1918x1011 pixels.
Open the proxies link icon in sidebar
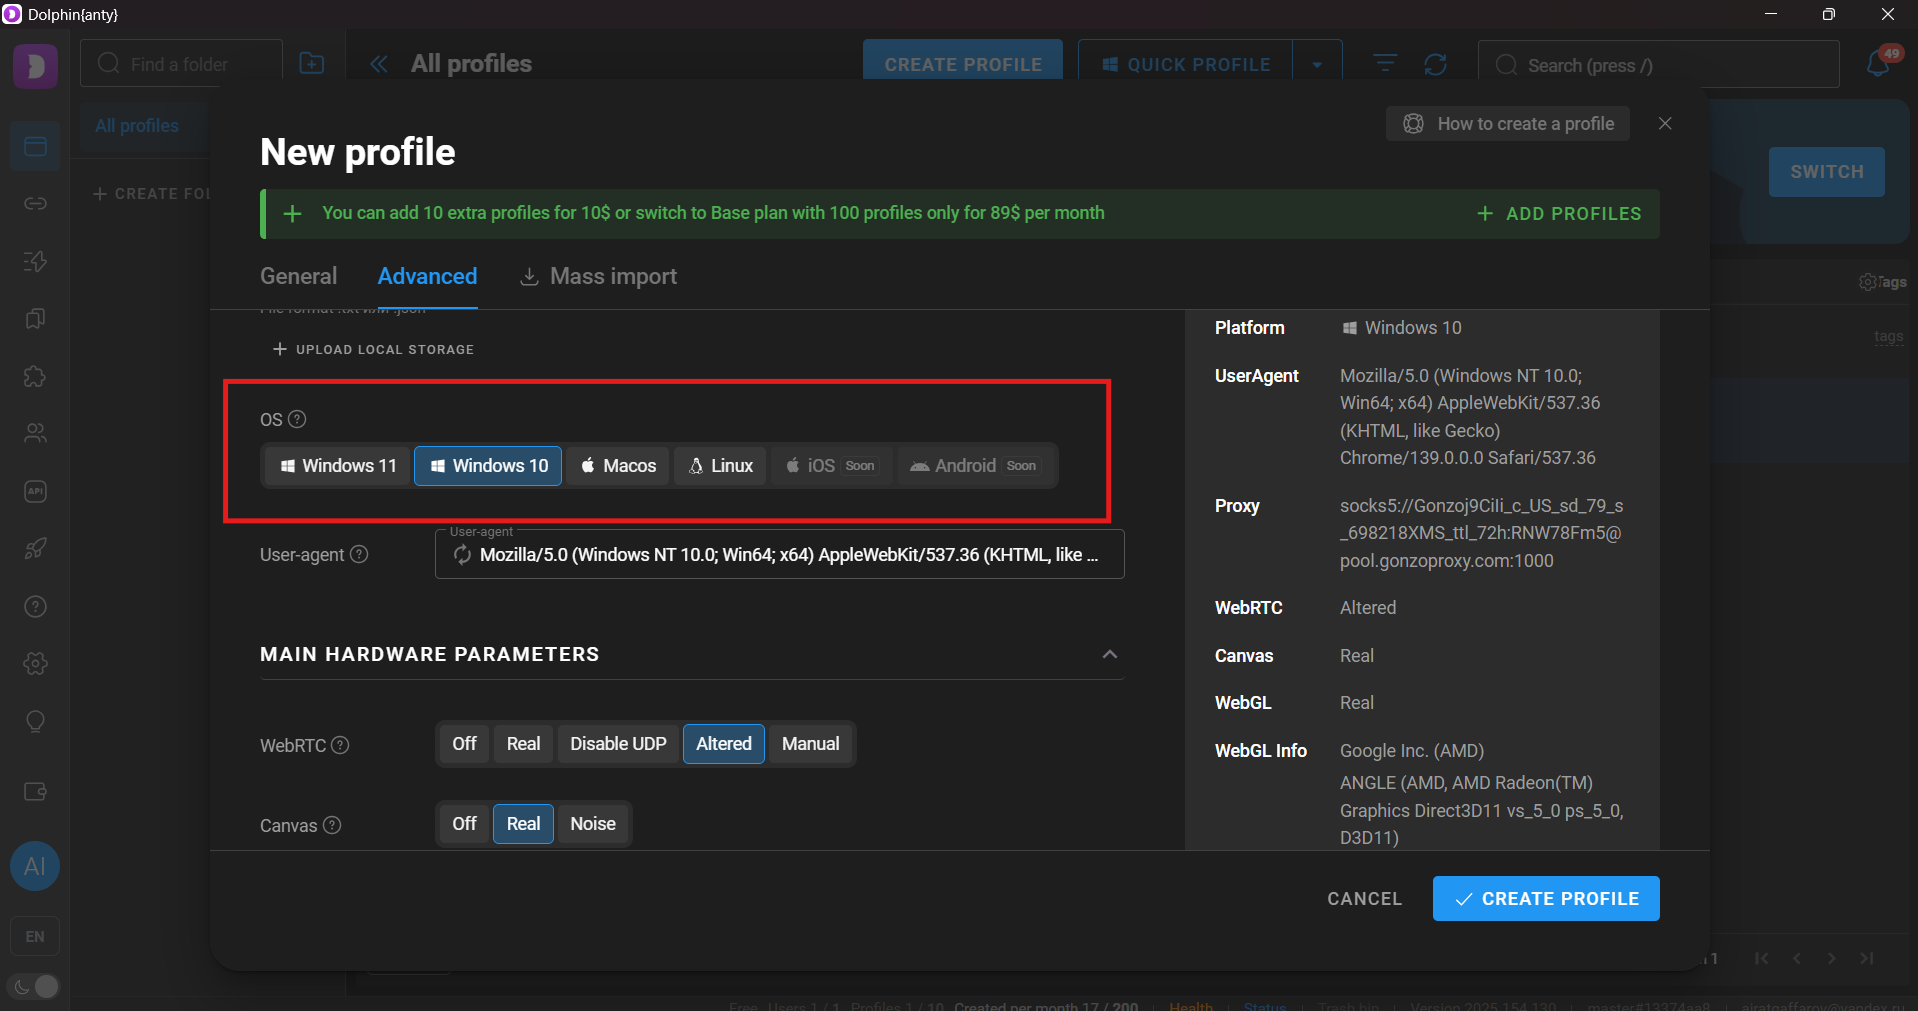35,204
